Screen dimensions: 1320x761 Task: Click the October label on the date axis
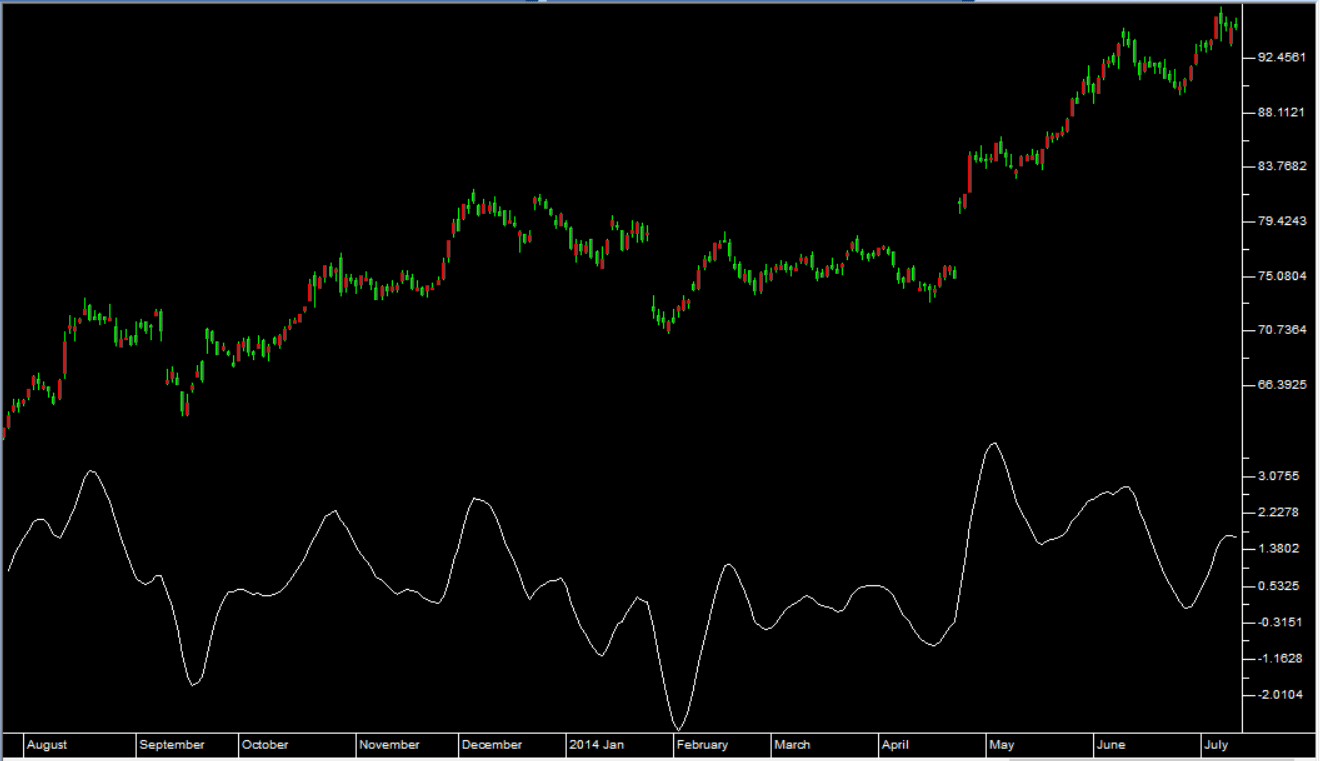click(265, 745)
